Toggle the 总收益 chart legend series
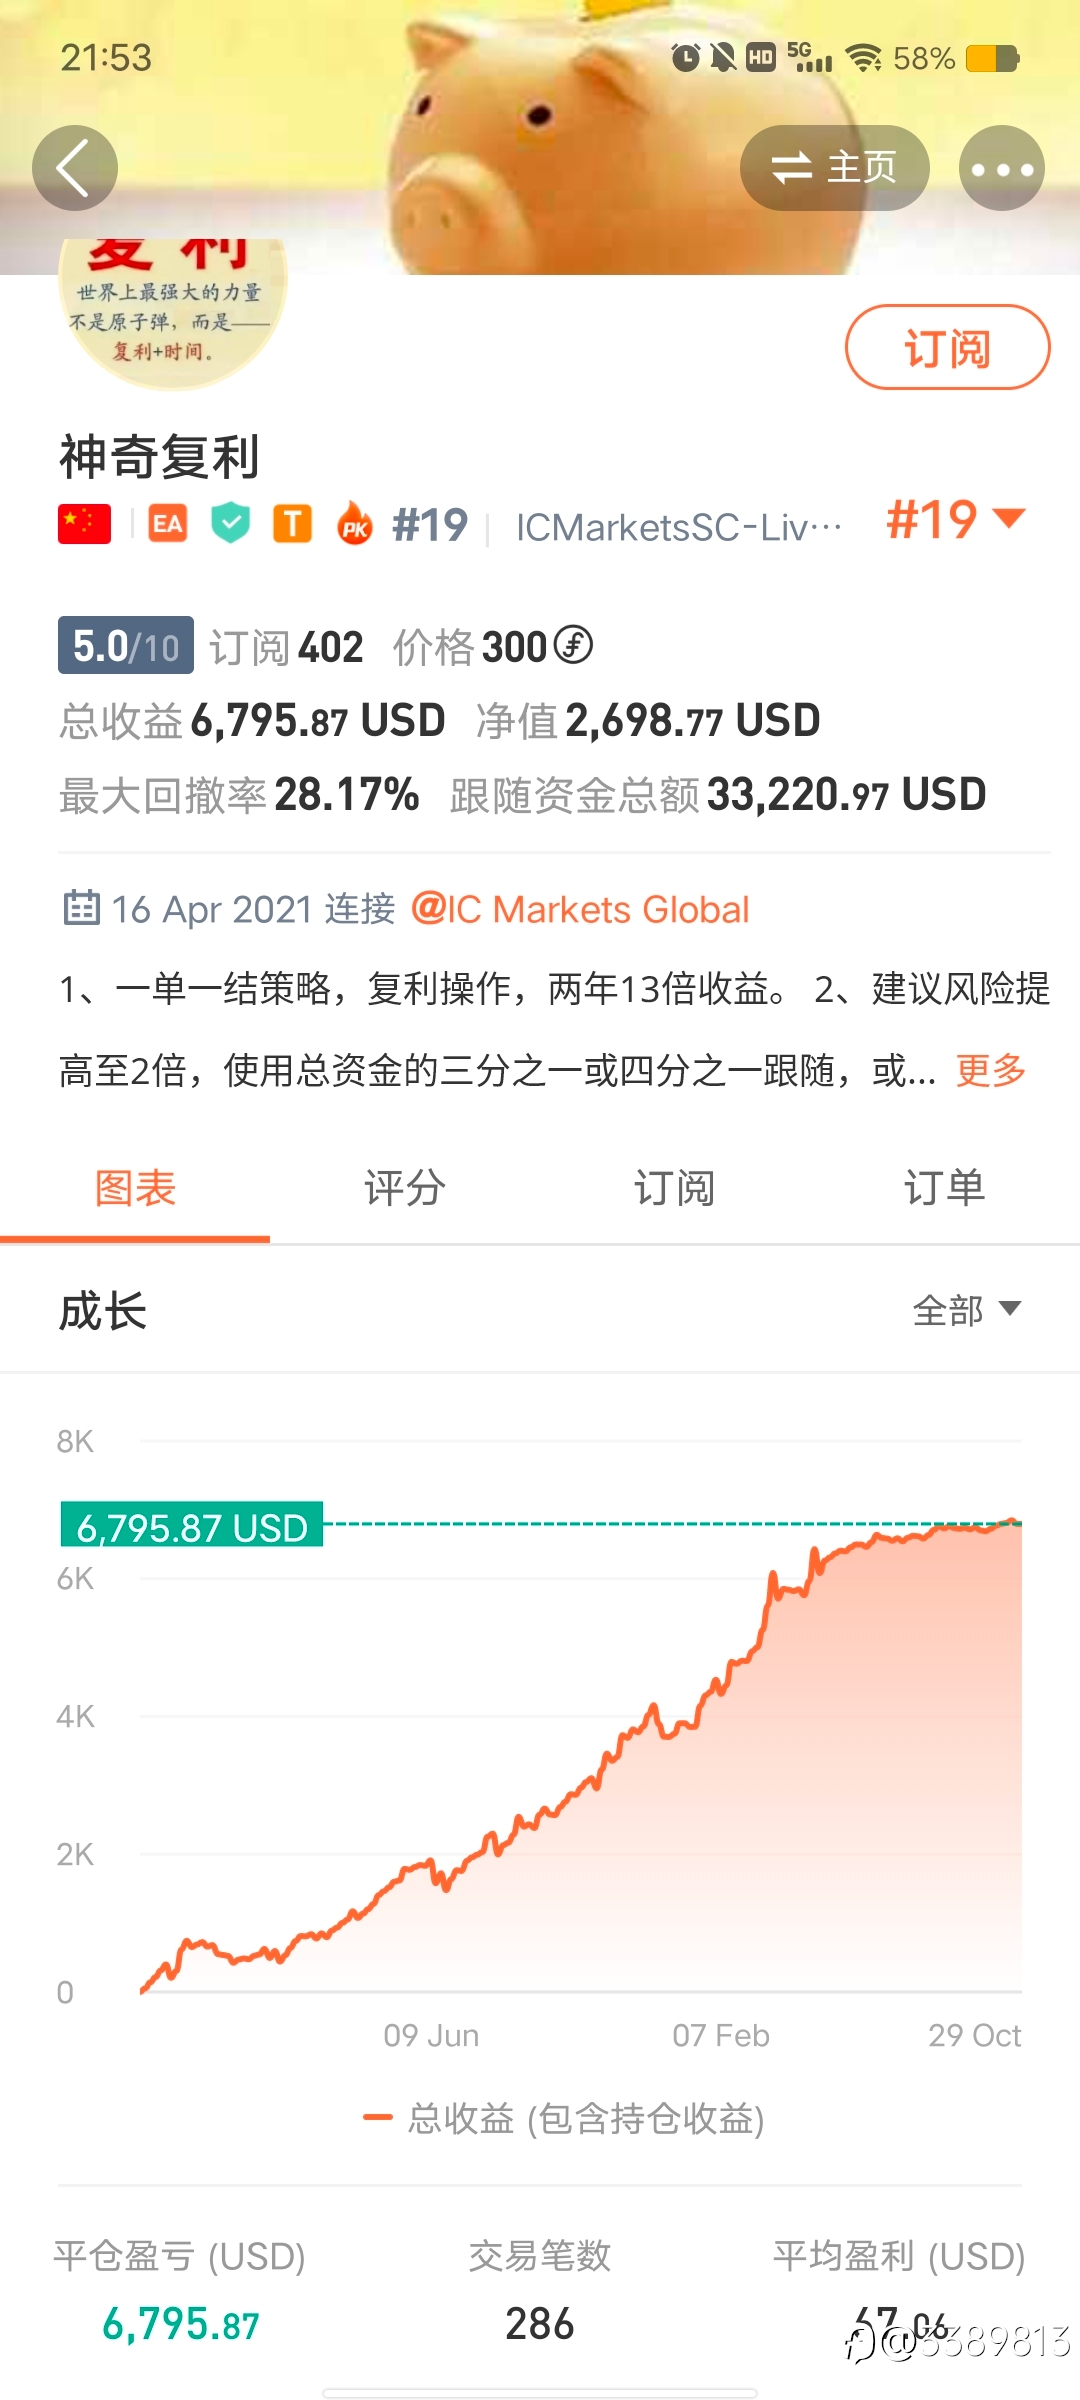1080x2400 pixels. coord(563,2117)
